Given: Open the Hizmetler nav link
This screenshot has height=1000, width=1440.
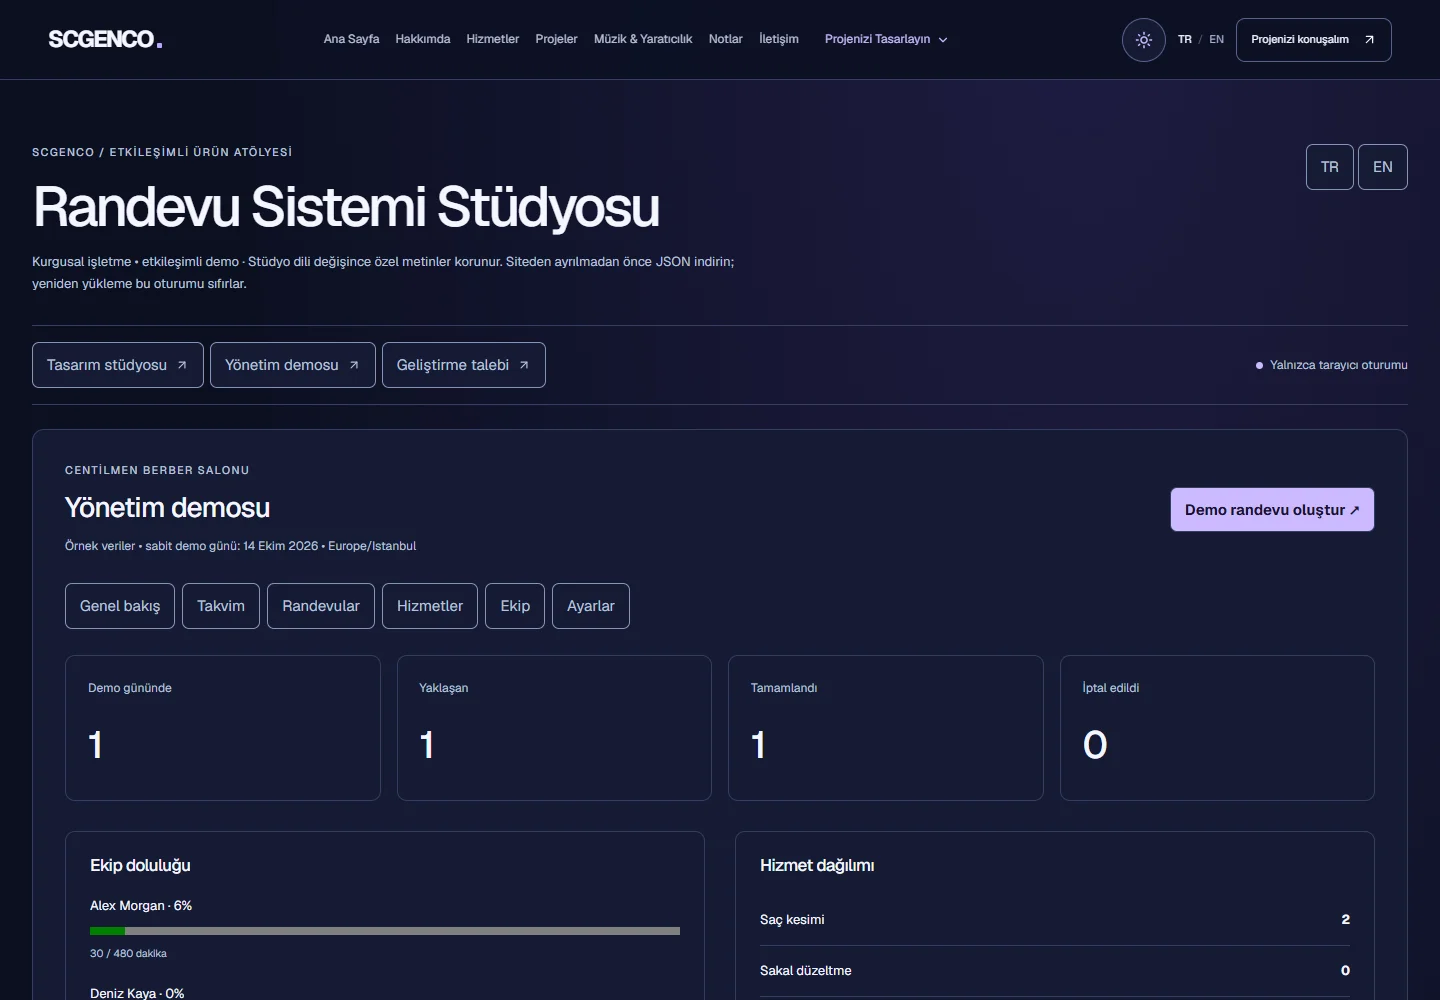Looking at the screenshot, I should click(493, 39).
